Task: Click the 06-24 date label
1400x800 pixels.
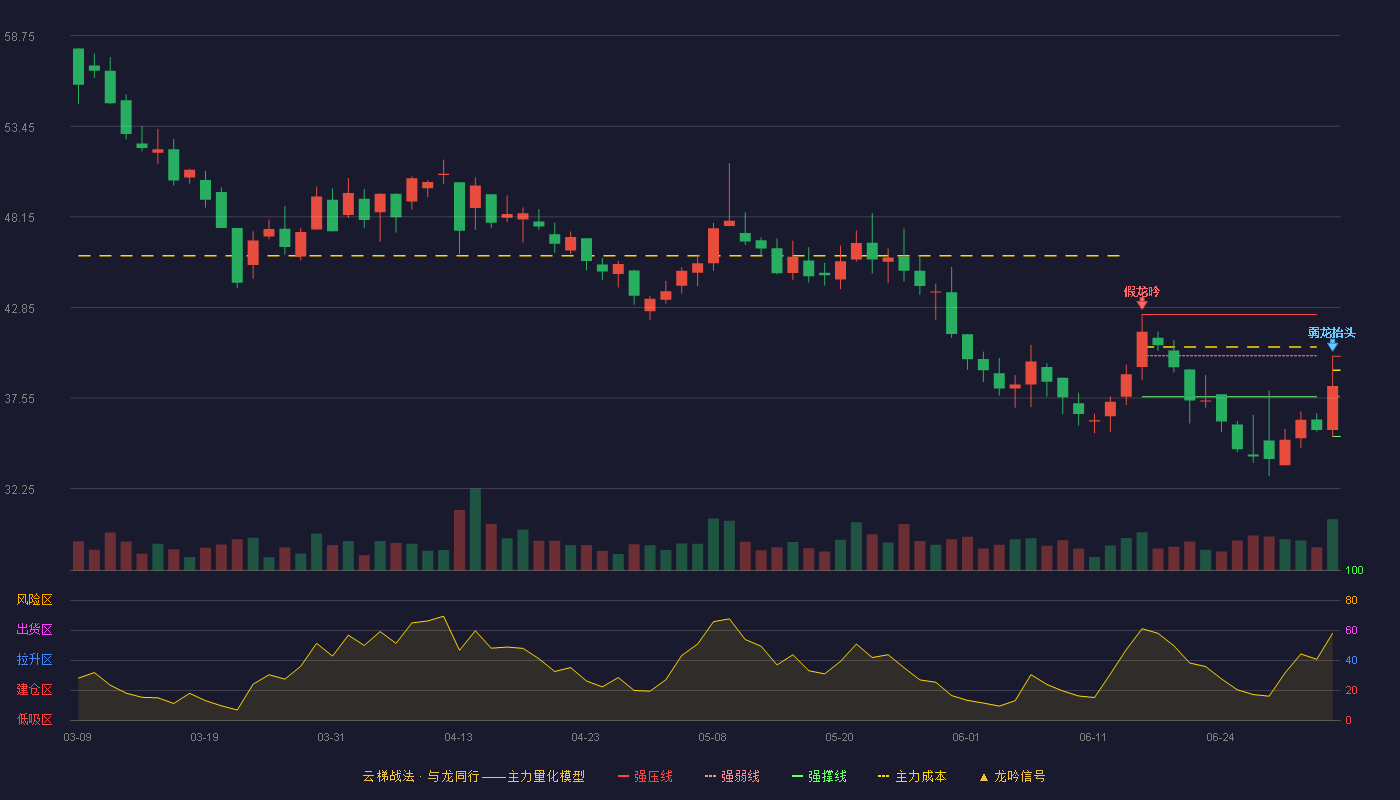Action: point(1220,737)
